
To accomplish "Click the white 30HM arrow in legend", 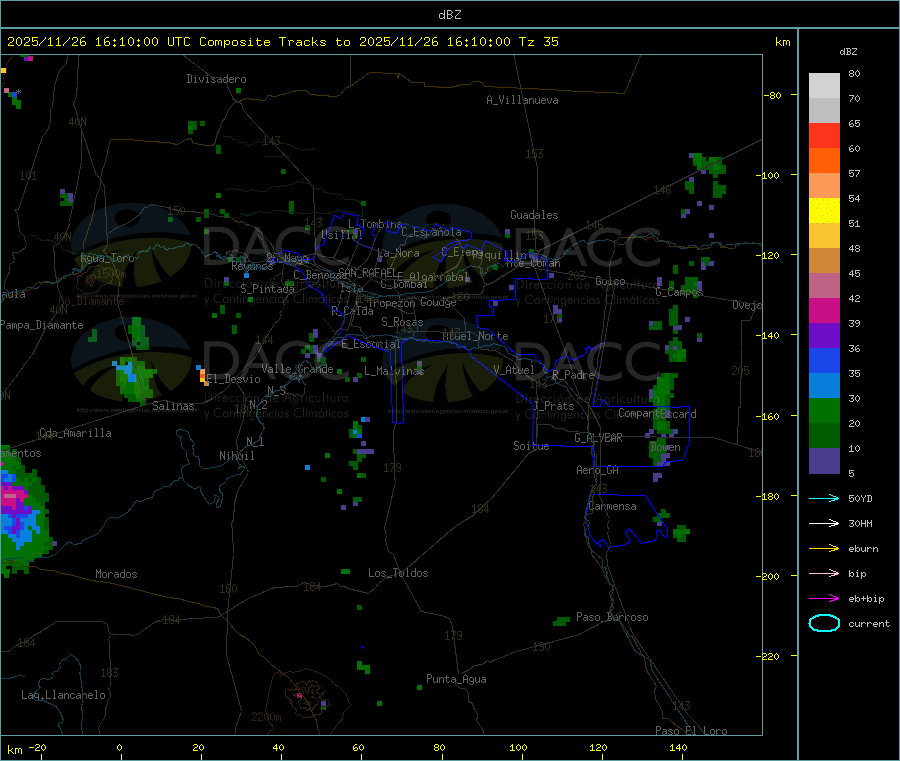I will pos(824,523).
